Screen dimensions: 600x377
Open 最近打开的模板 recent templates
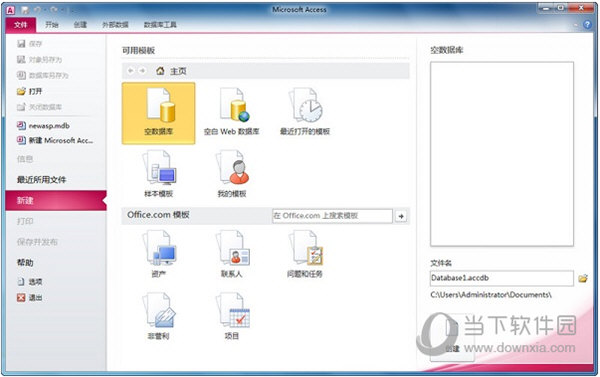305,113
